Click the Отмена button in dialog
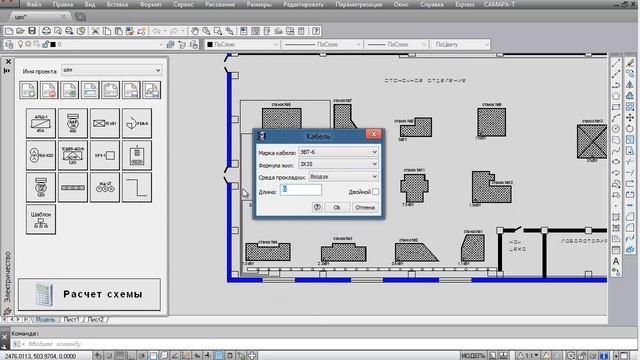Viewport: 640px width, 360px height. 365,207
